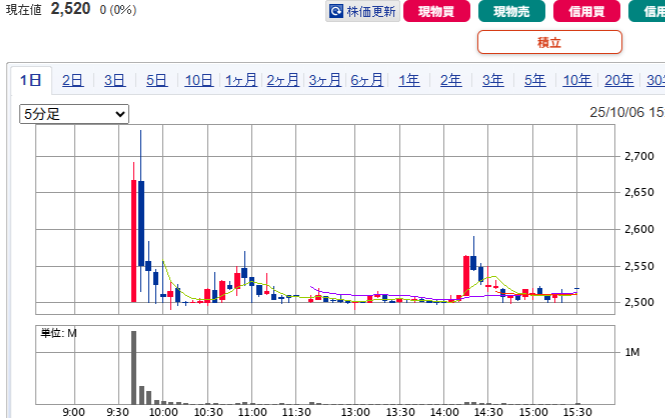Screen dimensions: 665x418
Task: Switch to the 5日 chart period
Action: click(x=156, y=81)
